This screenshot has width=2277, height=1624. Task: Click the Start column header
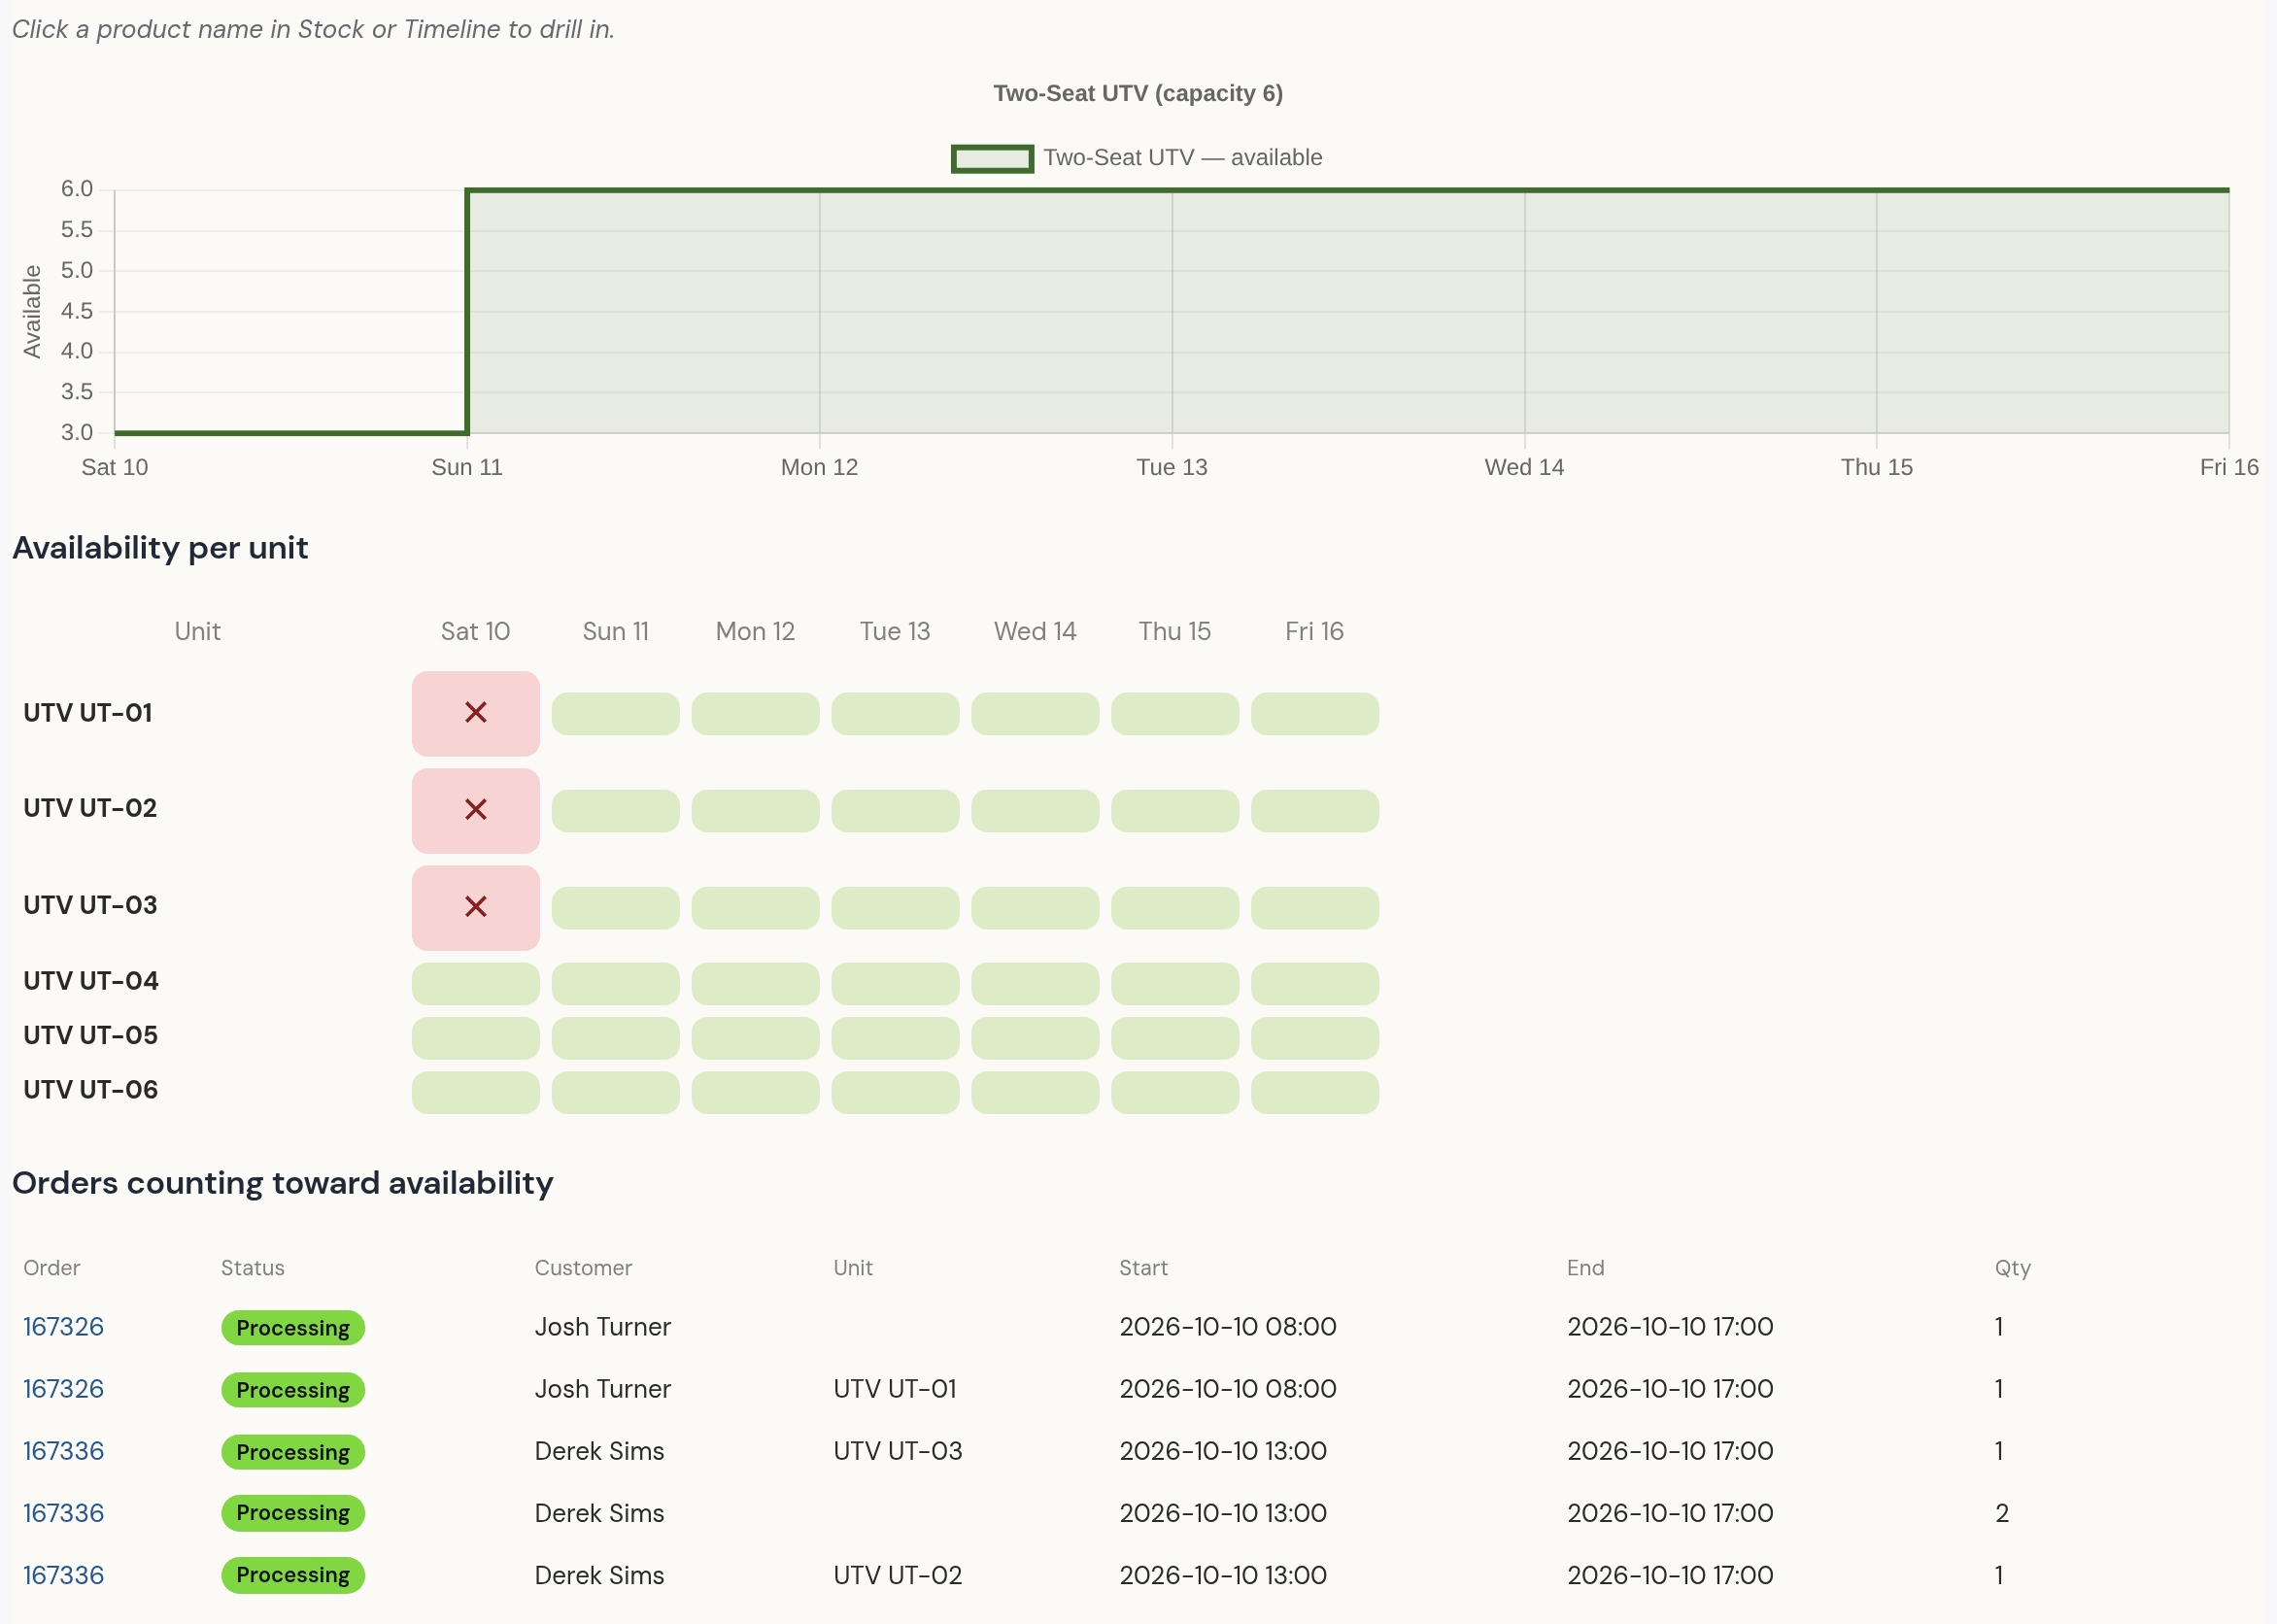coord(1143,1268)
